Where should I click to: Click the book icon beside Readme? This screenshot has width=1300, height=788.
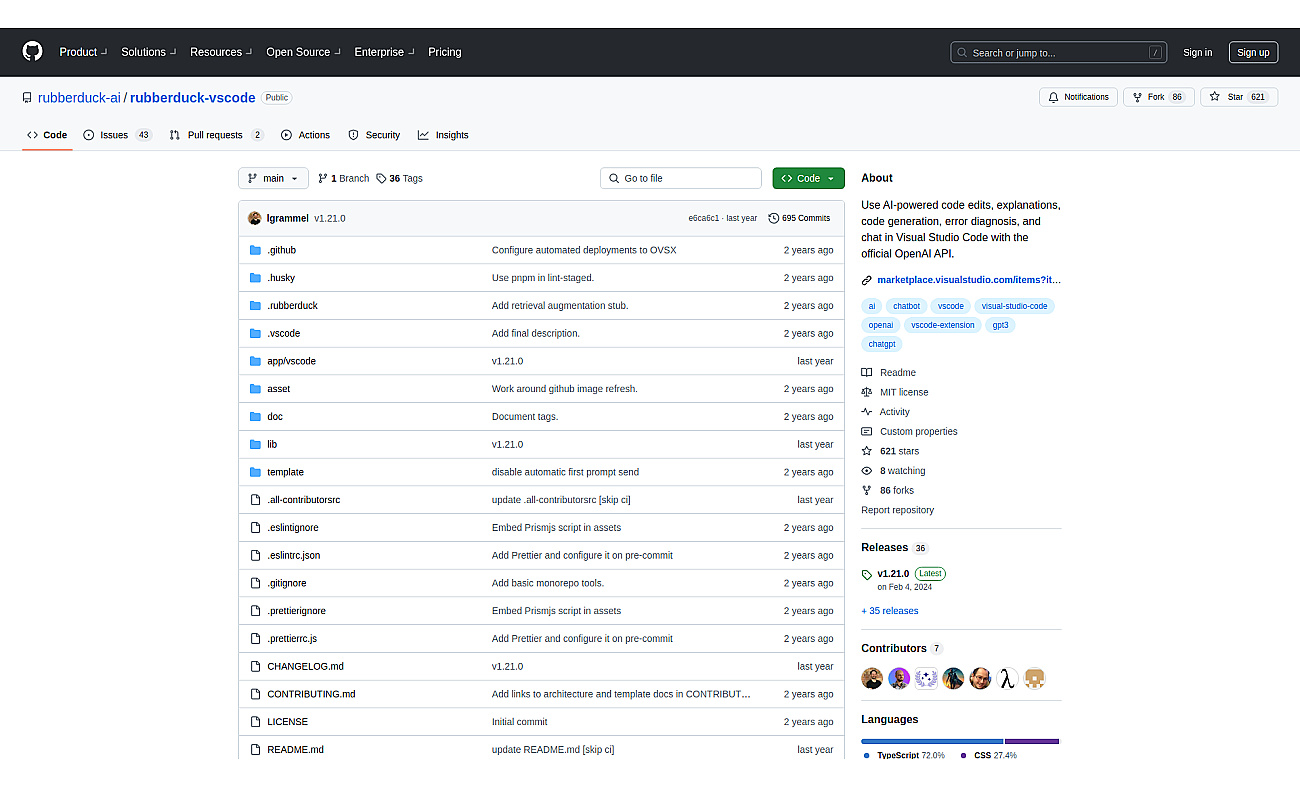point(867,372)
